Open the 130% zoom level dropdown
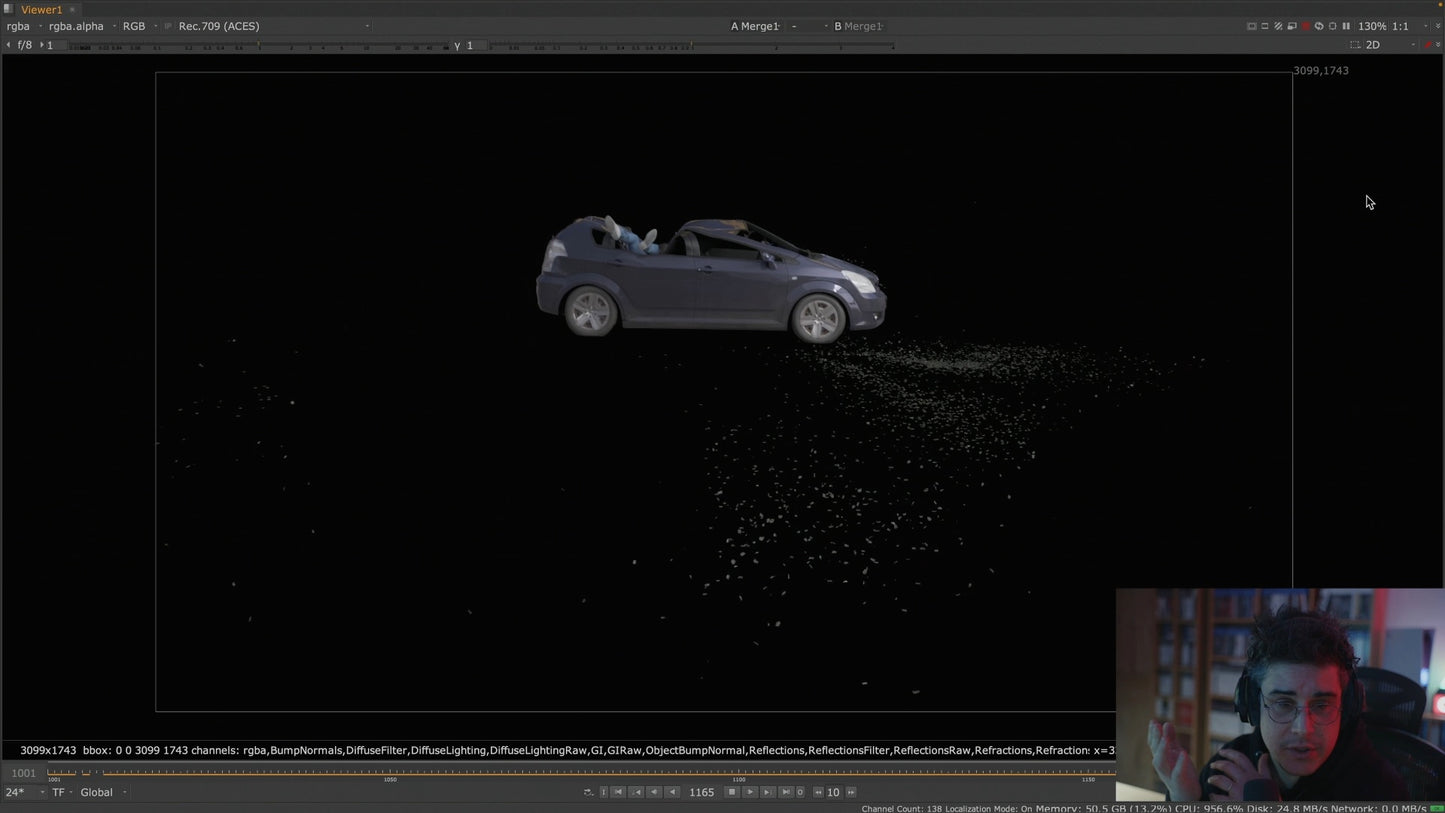This screenshot has height=813, width=1445. [1372, 26]
